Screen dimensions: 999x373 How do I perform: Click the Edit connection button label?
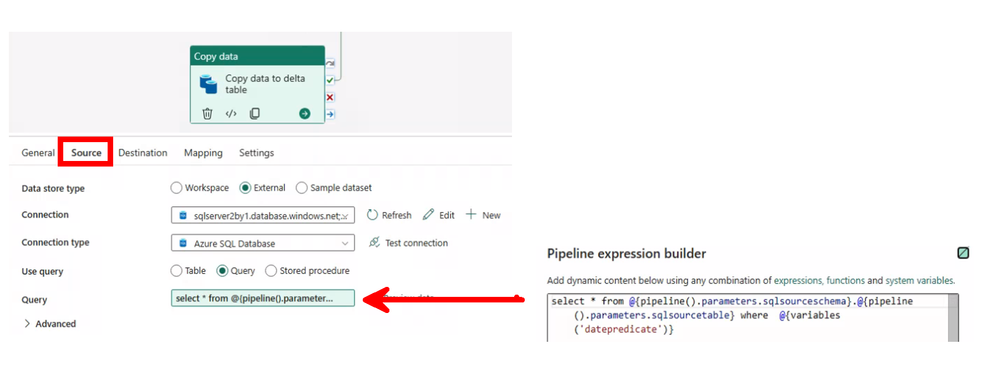447,216
